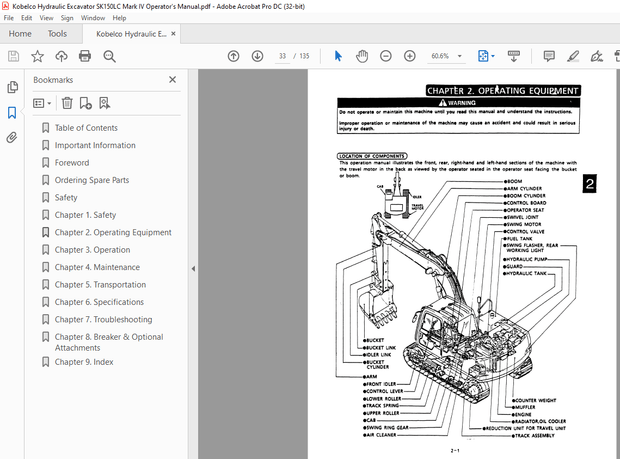Click the 60.6% zoom value field
The height and width of the screenshot is (459, 620).
pyautogui.click(x=440, y=56)
